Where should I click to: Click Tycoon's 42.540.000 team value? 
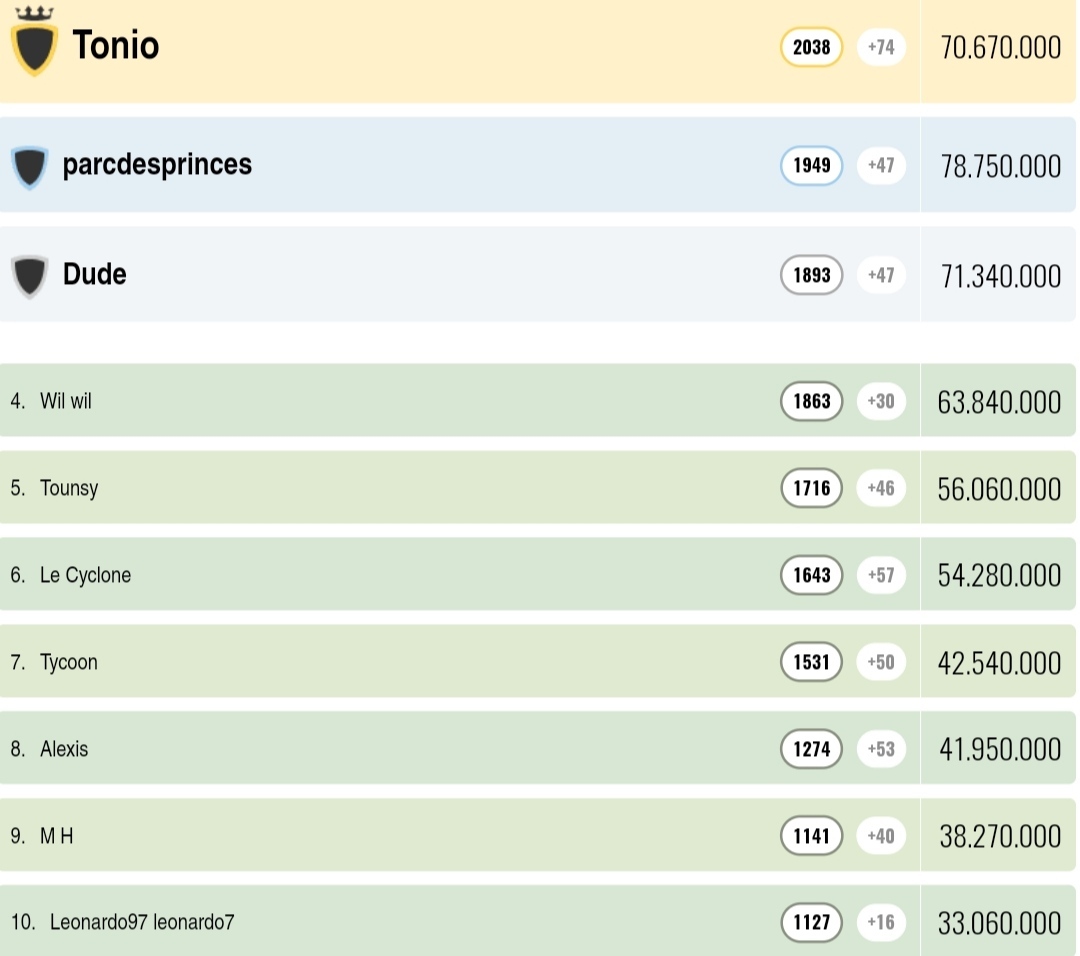[999, 662]
